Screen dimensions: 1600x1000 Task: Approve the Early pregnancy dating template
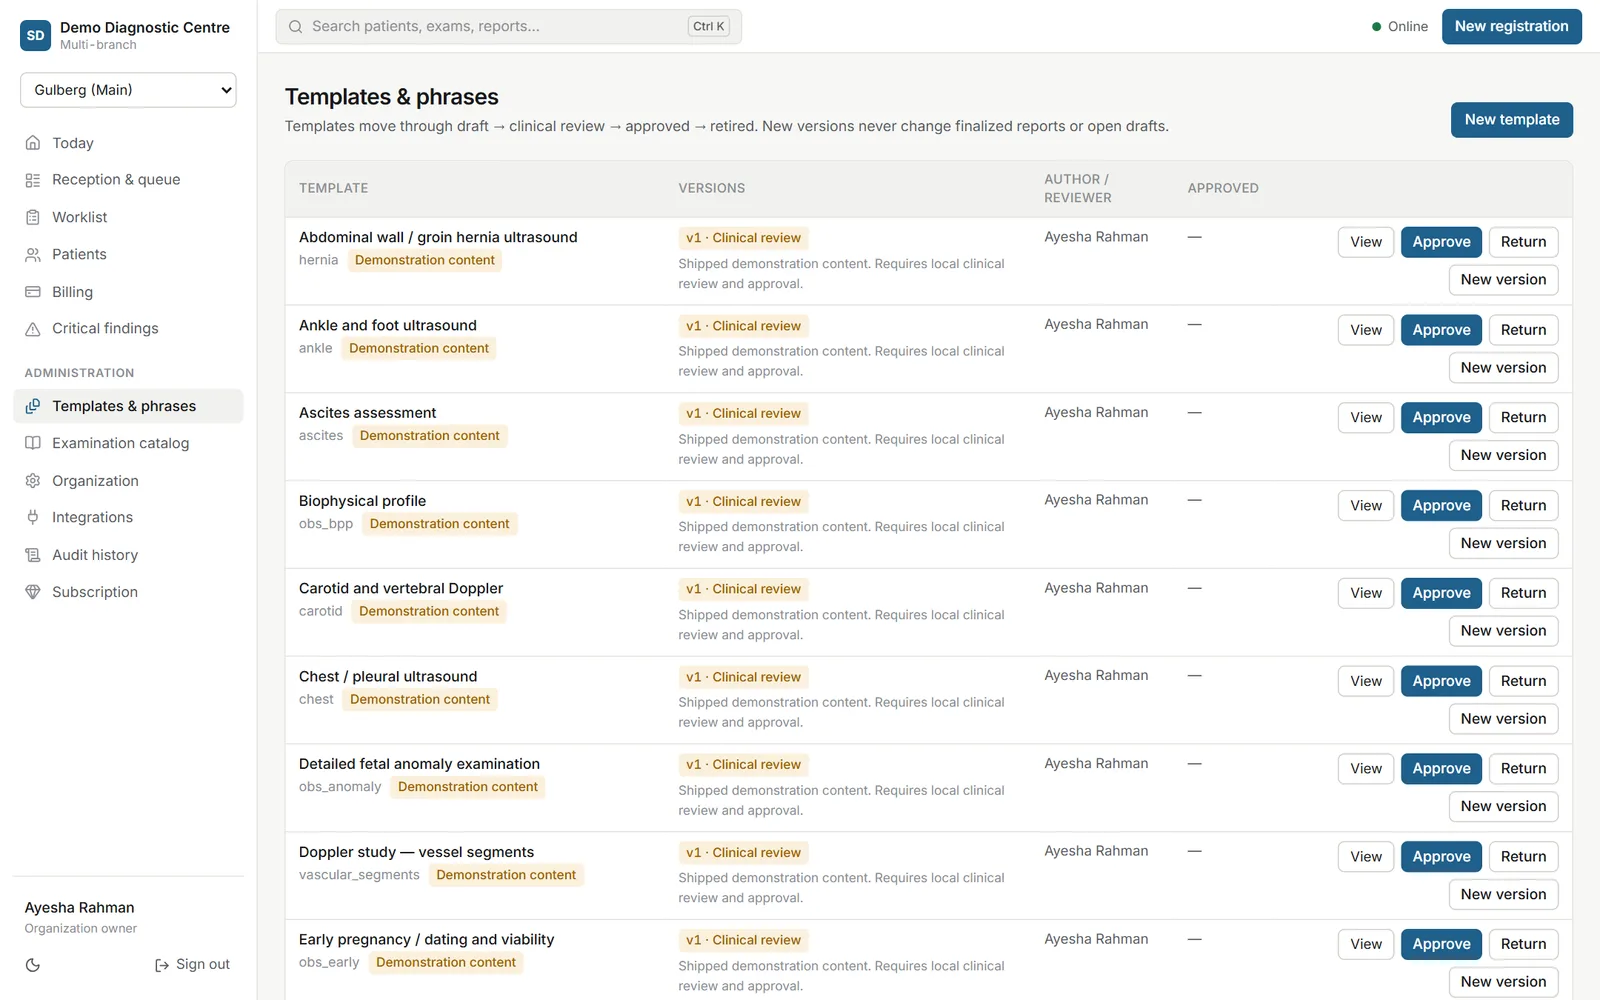1441,944
